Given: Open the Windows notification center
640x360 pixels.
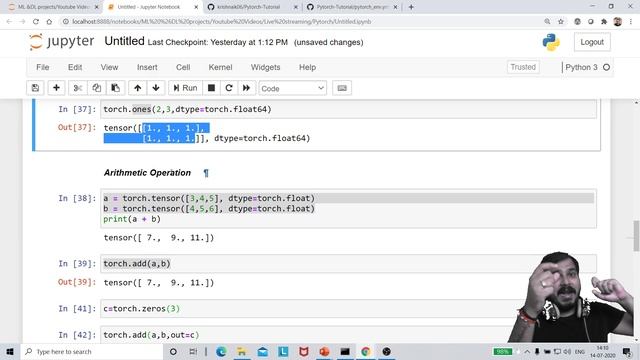Looking at the screenshot, I should (627, 351).
